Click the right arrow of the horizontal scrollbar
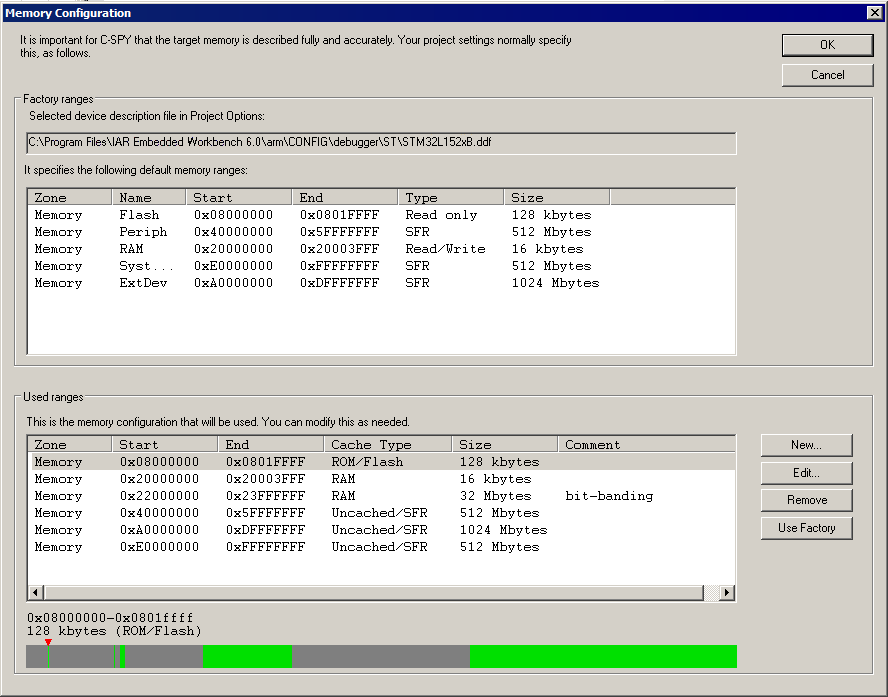 pos(727,593)
